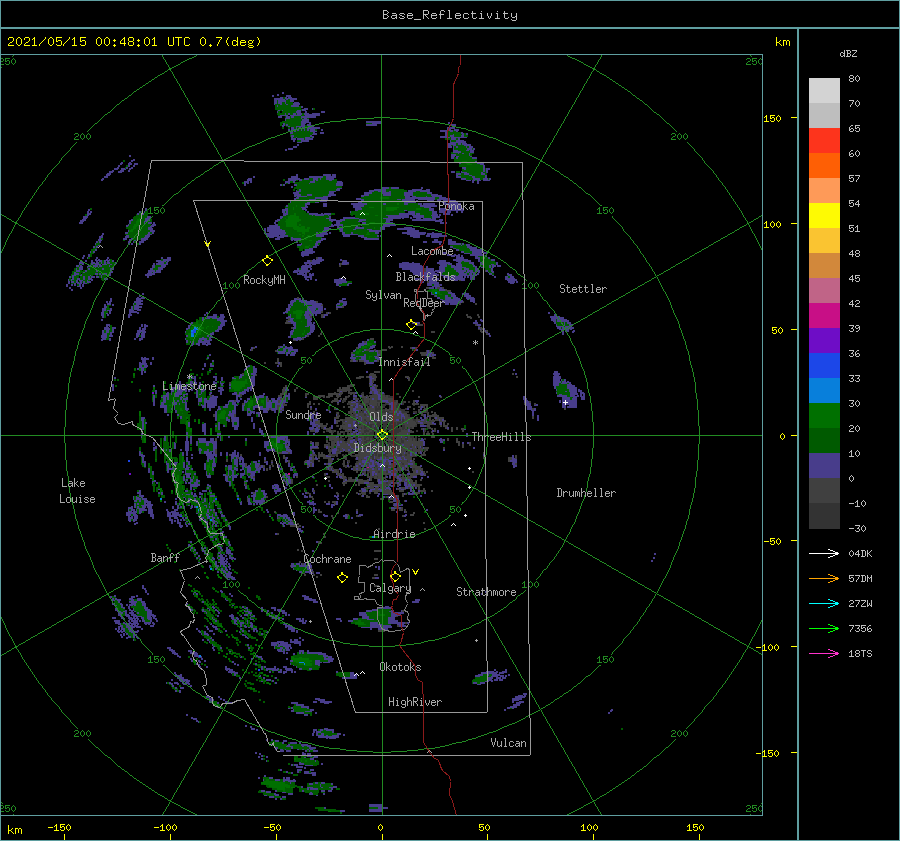Click the 04DK legend label
The image size is (900, 841).
[x=860, y=553]
